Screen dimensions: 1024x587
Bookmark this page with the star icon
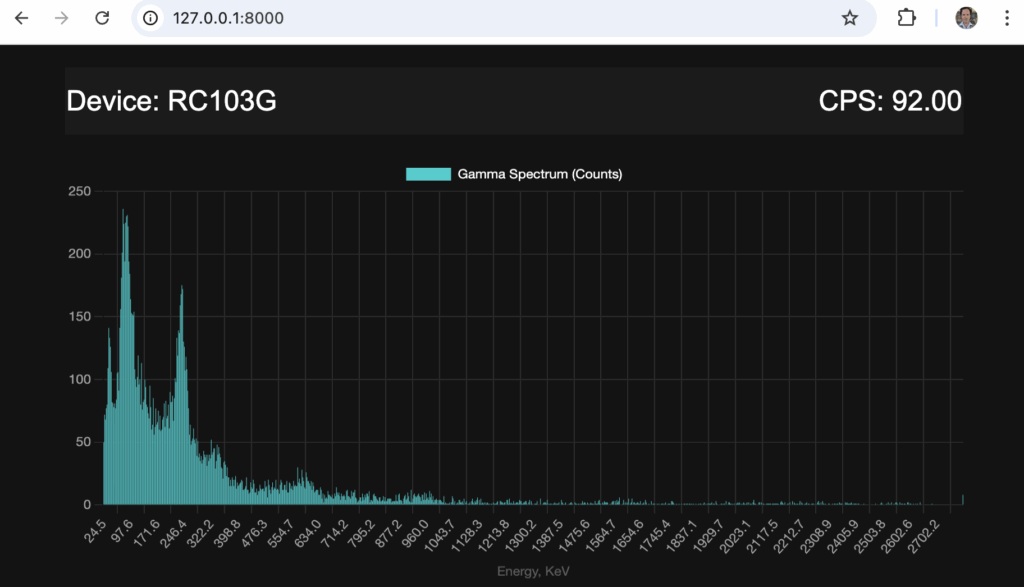tap(849, 18)
